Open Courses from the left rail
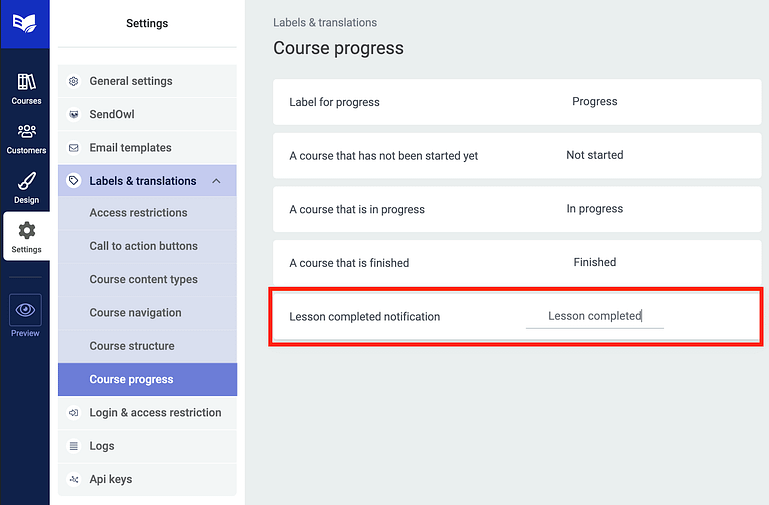This screenshot has width=769, height=505. pos(26,88)
